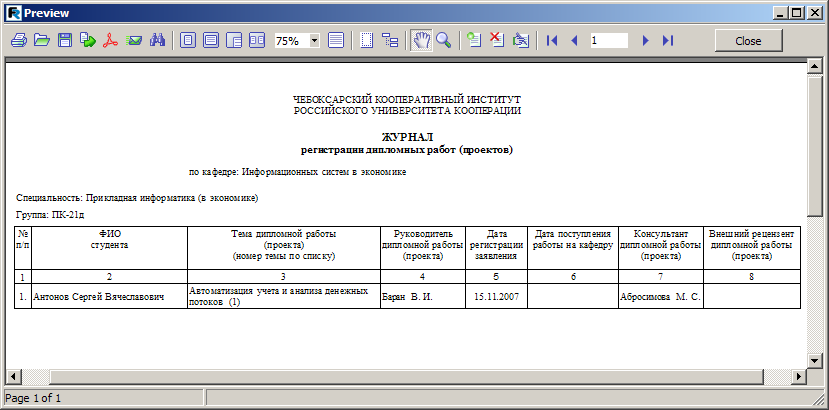Click the Print report icon
This screenshot has width=829, height=410.
click(18, 41)
